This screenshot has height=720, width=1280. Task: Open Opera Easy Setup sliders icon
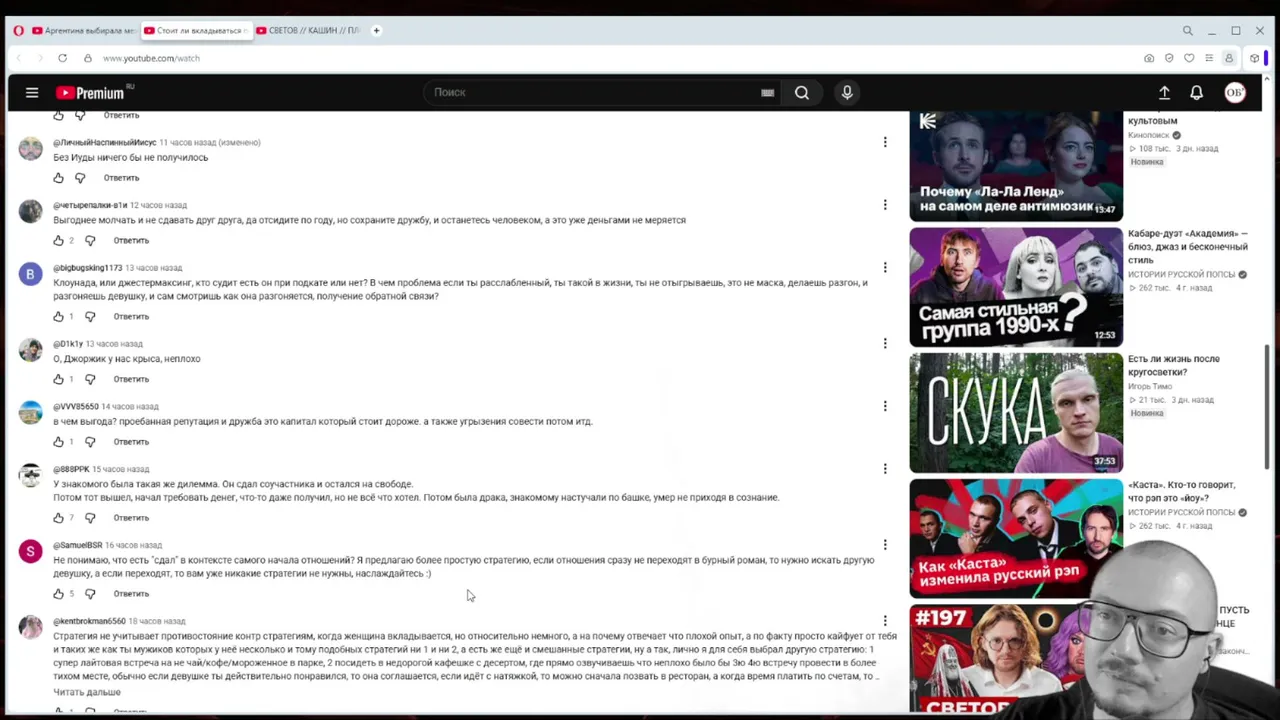pos(1209,58)
